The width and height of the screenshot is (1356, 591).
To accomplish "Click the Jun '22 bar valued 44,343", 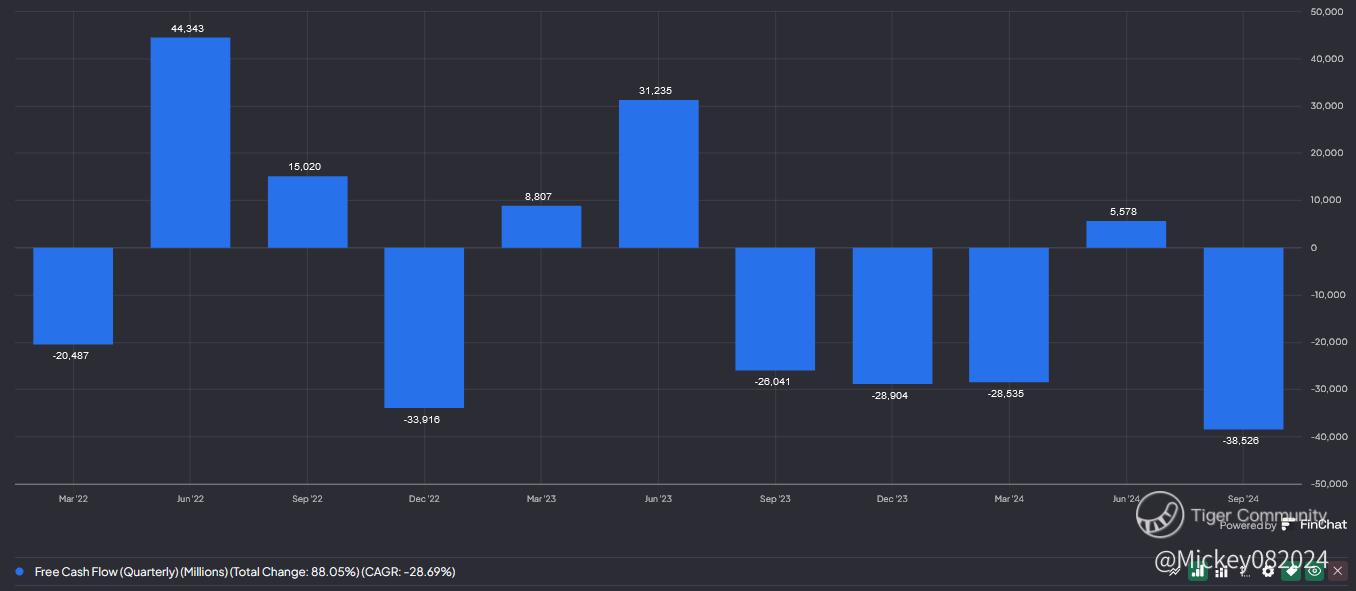I will pyautogui.click(x=190, y=142).
